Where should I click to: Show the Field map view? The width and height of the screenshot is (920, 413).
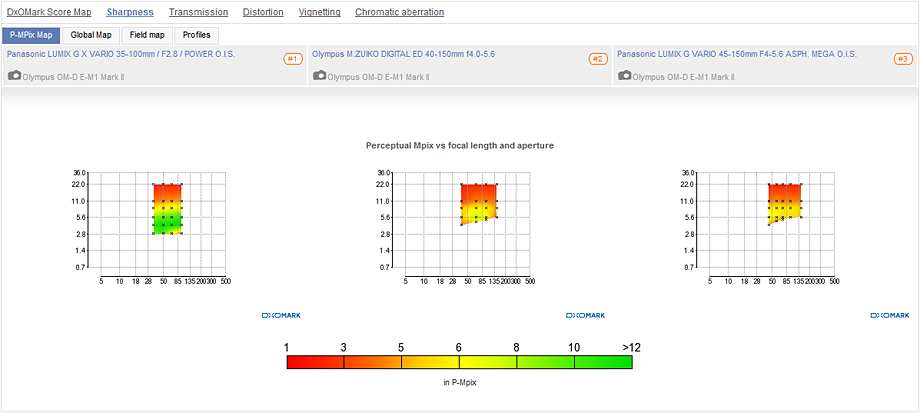click(x=147, y=35)
